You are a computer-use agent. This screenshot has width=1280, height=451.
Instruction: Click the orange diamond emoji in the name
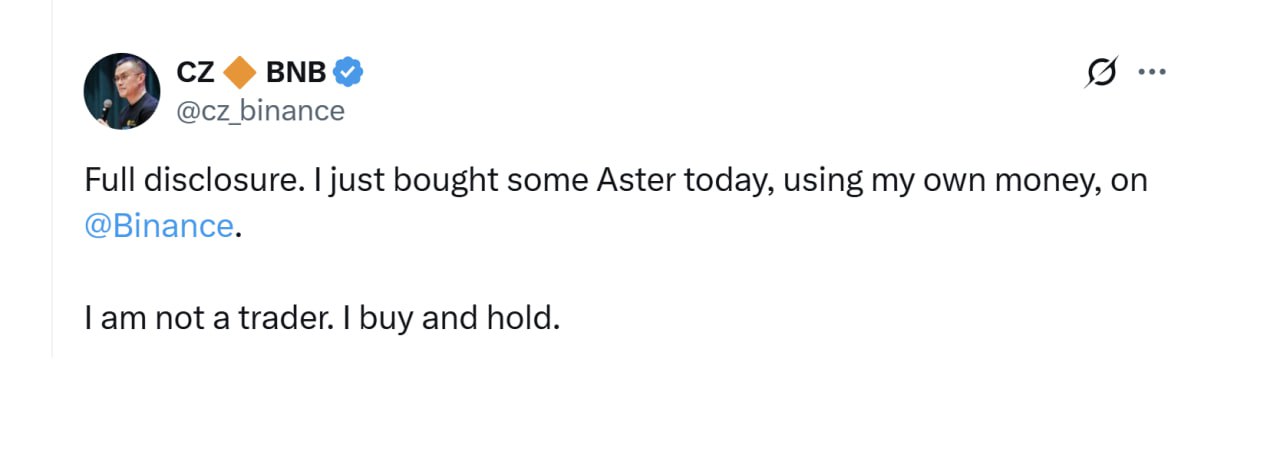(x=240, y=72)
